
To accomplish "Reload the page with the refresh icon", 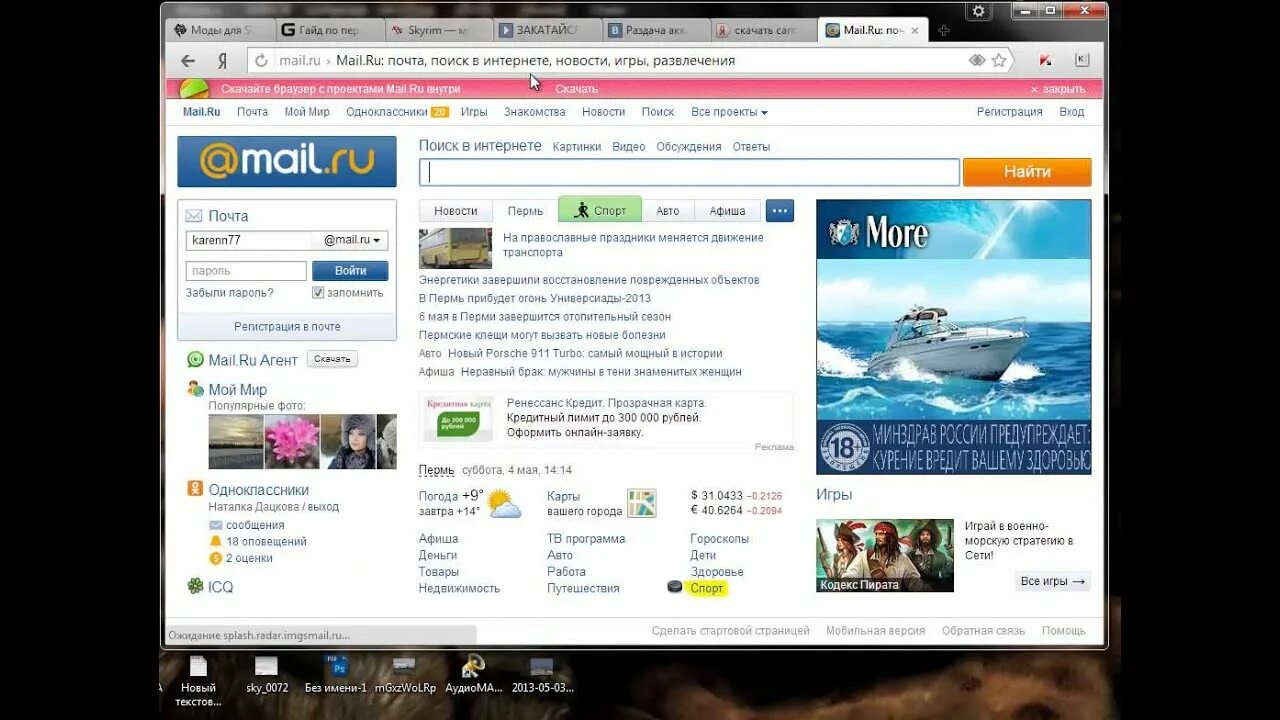I will click(x=261, y=60).
